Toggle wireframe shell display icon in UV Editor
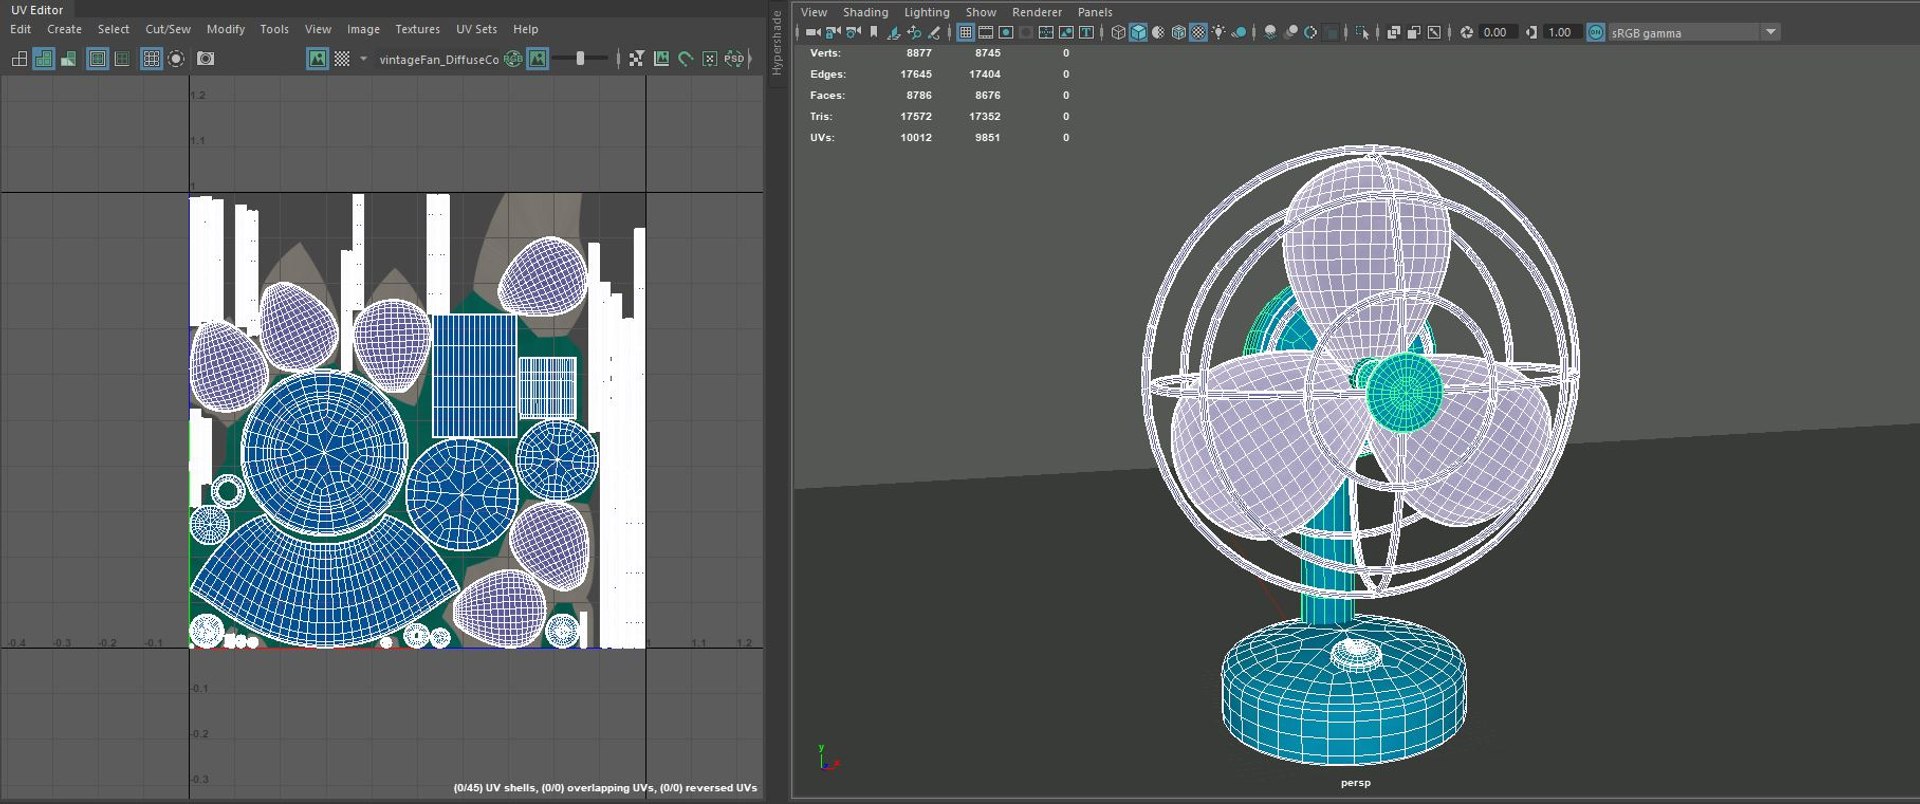The width and height of the screenshot is (1920, 804). 19,59
